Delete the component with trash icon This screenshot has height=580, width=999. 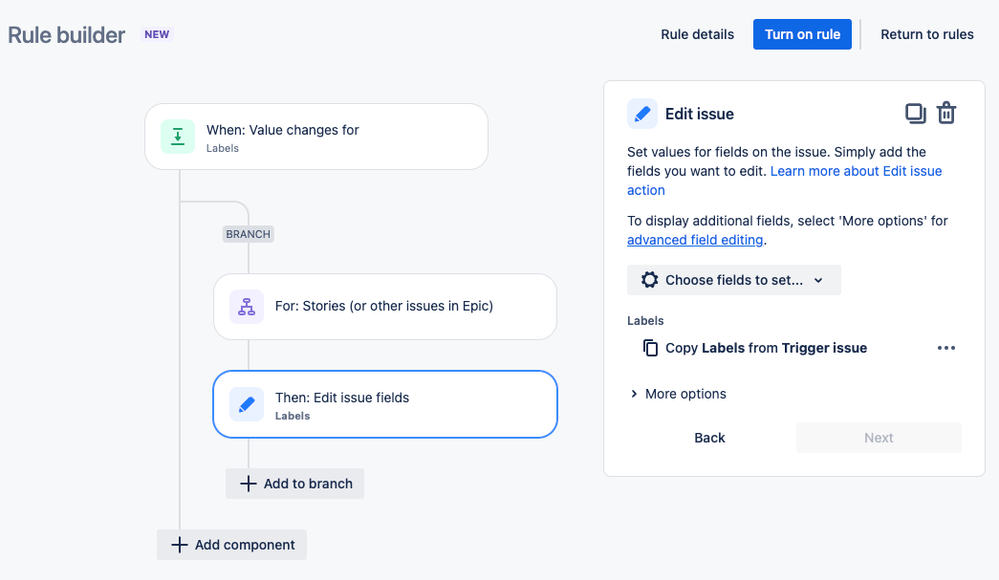click(x=946, y=113)
